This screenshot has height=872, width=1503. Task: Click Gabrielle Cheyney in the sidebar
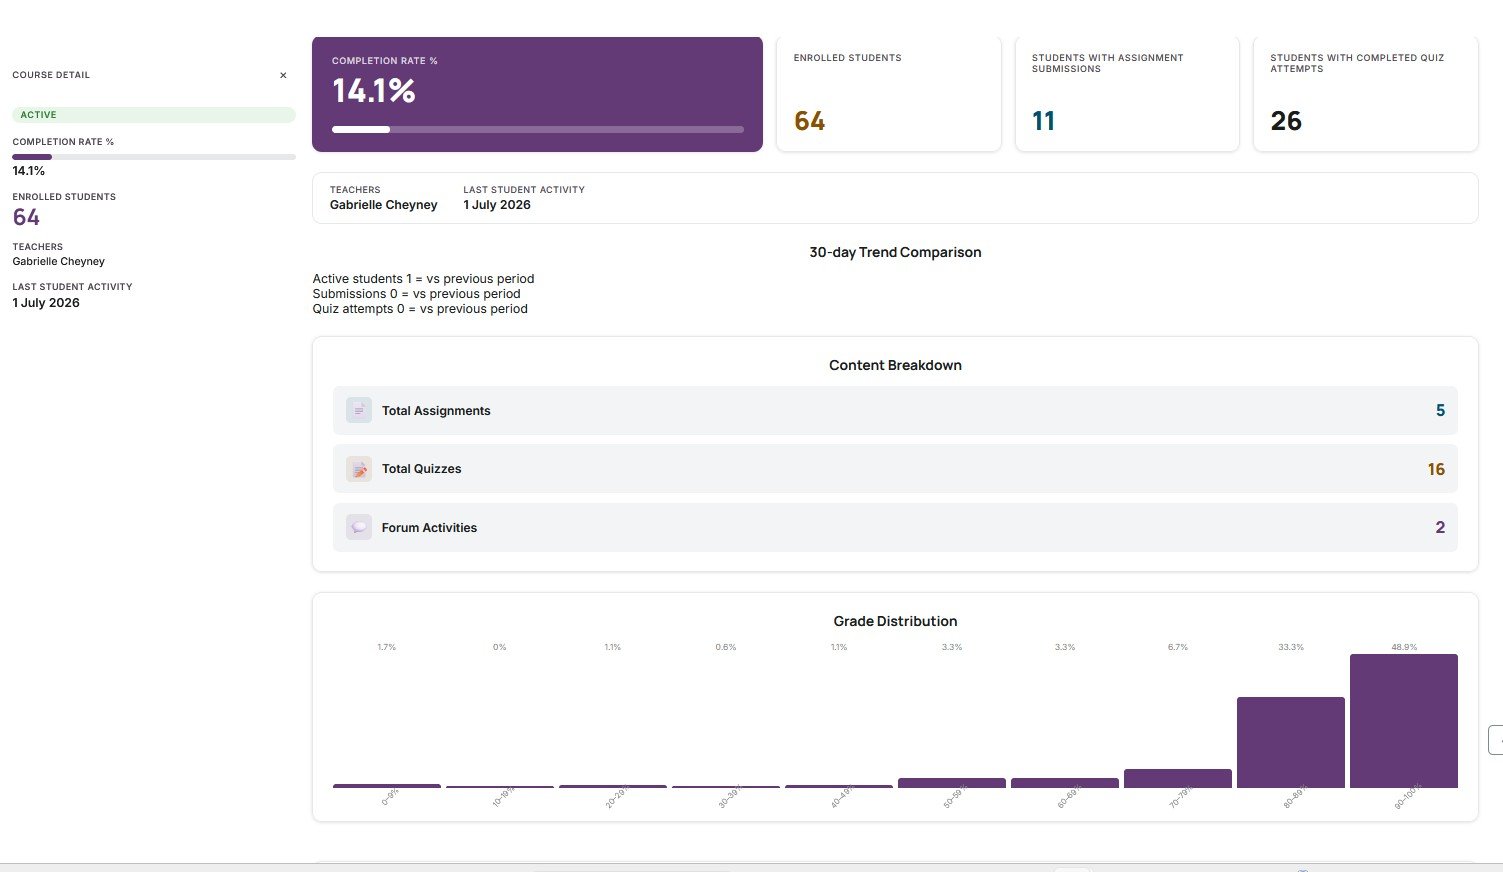click(59, 261)
